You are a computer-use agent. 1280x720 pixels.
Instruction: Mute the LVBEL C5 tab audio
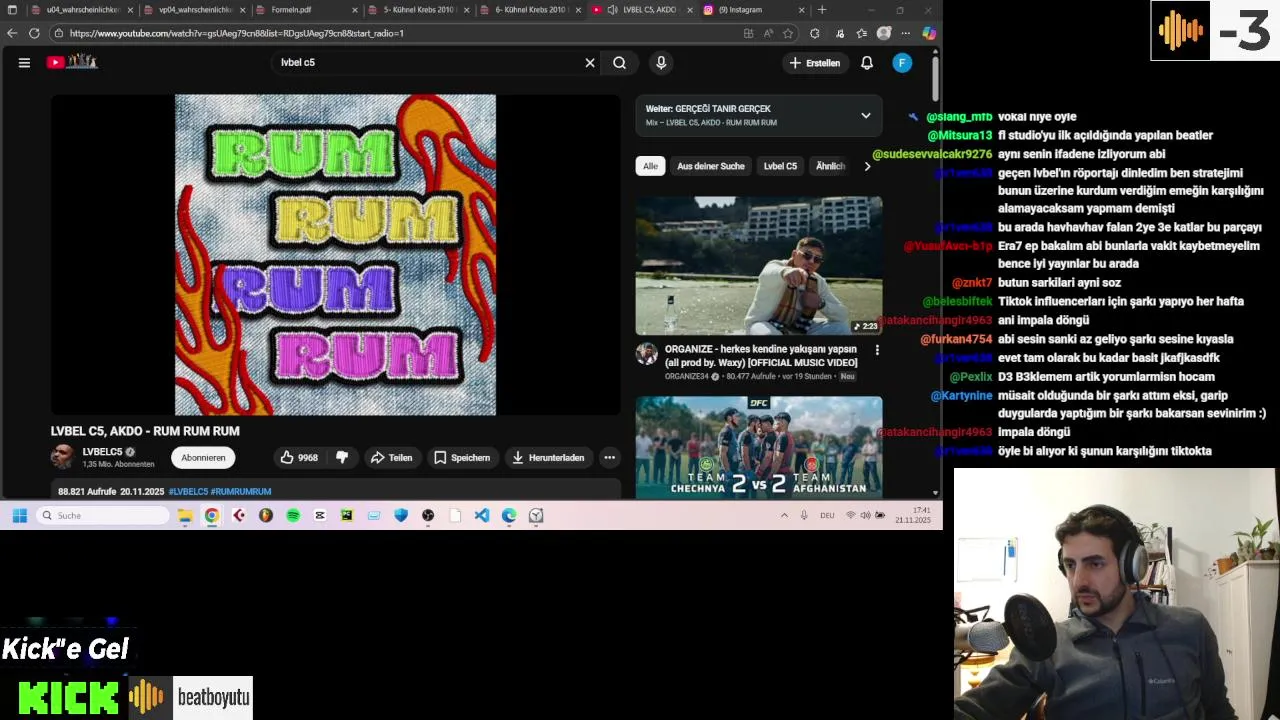[612, 10]
